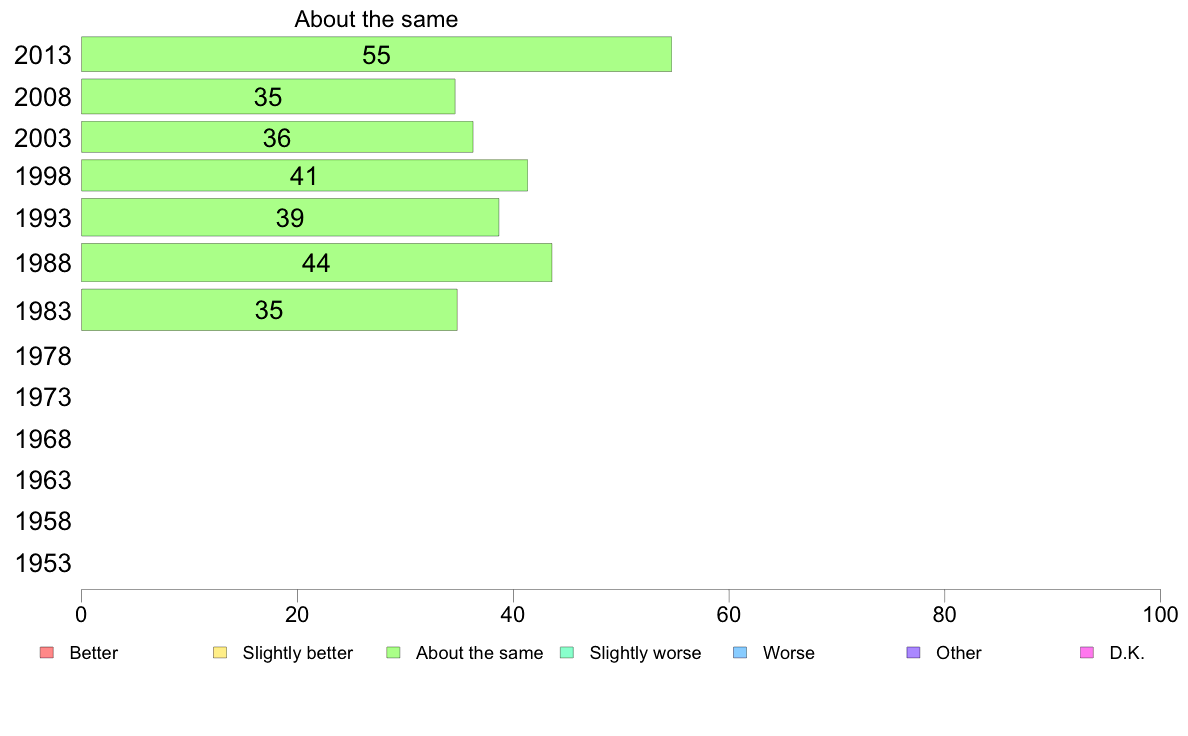The width and height of the screenshot is (1188, 736).
Task: Click the Slightly worse legend label
Action: (x=646, y=653)
